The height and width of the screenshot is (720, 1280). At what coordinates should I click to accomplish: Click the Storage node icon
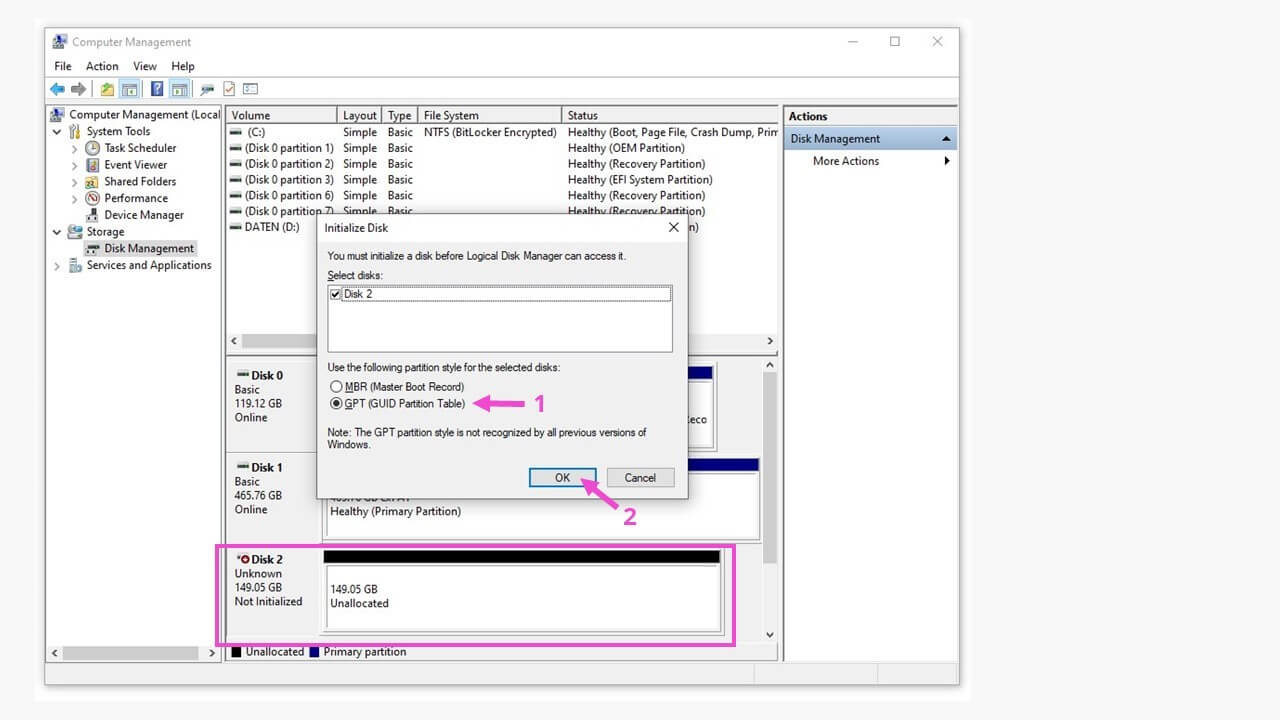pos(75,232)
